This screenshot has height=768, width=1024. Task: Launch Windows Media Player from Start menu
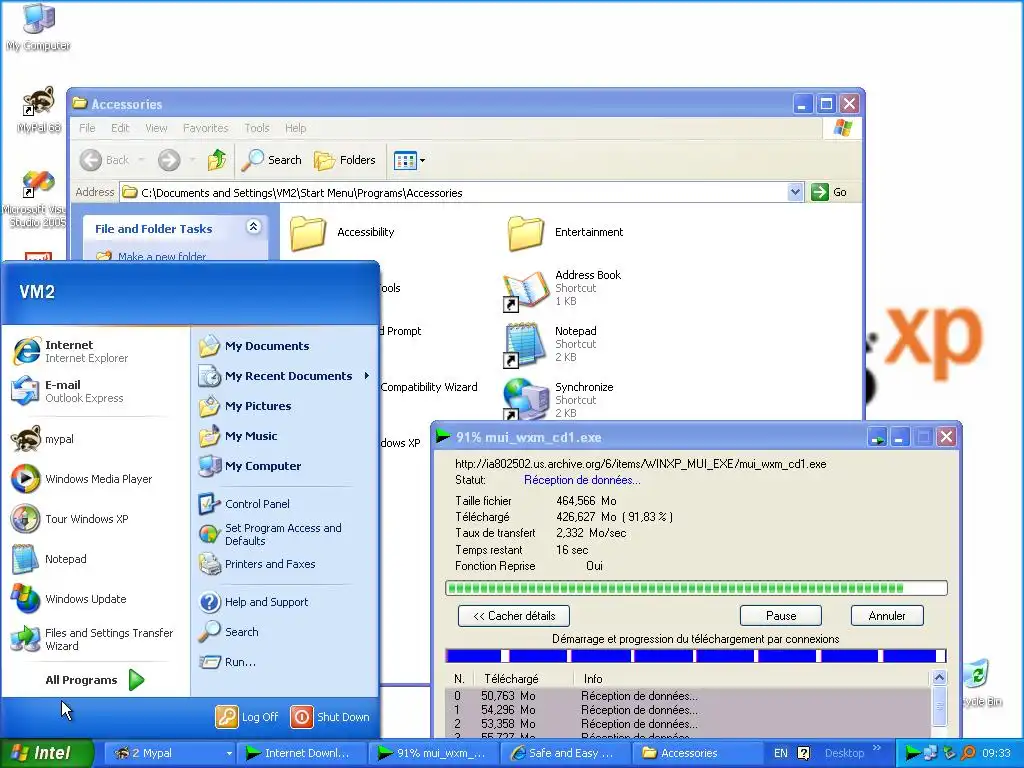(82, 479)
